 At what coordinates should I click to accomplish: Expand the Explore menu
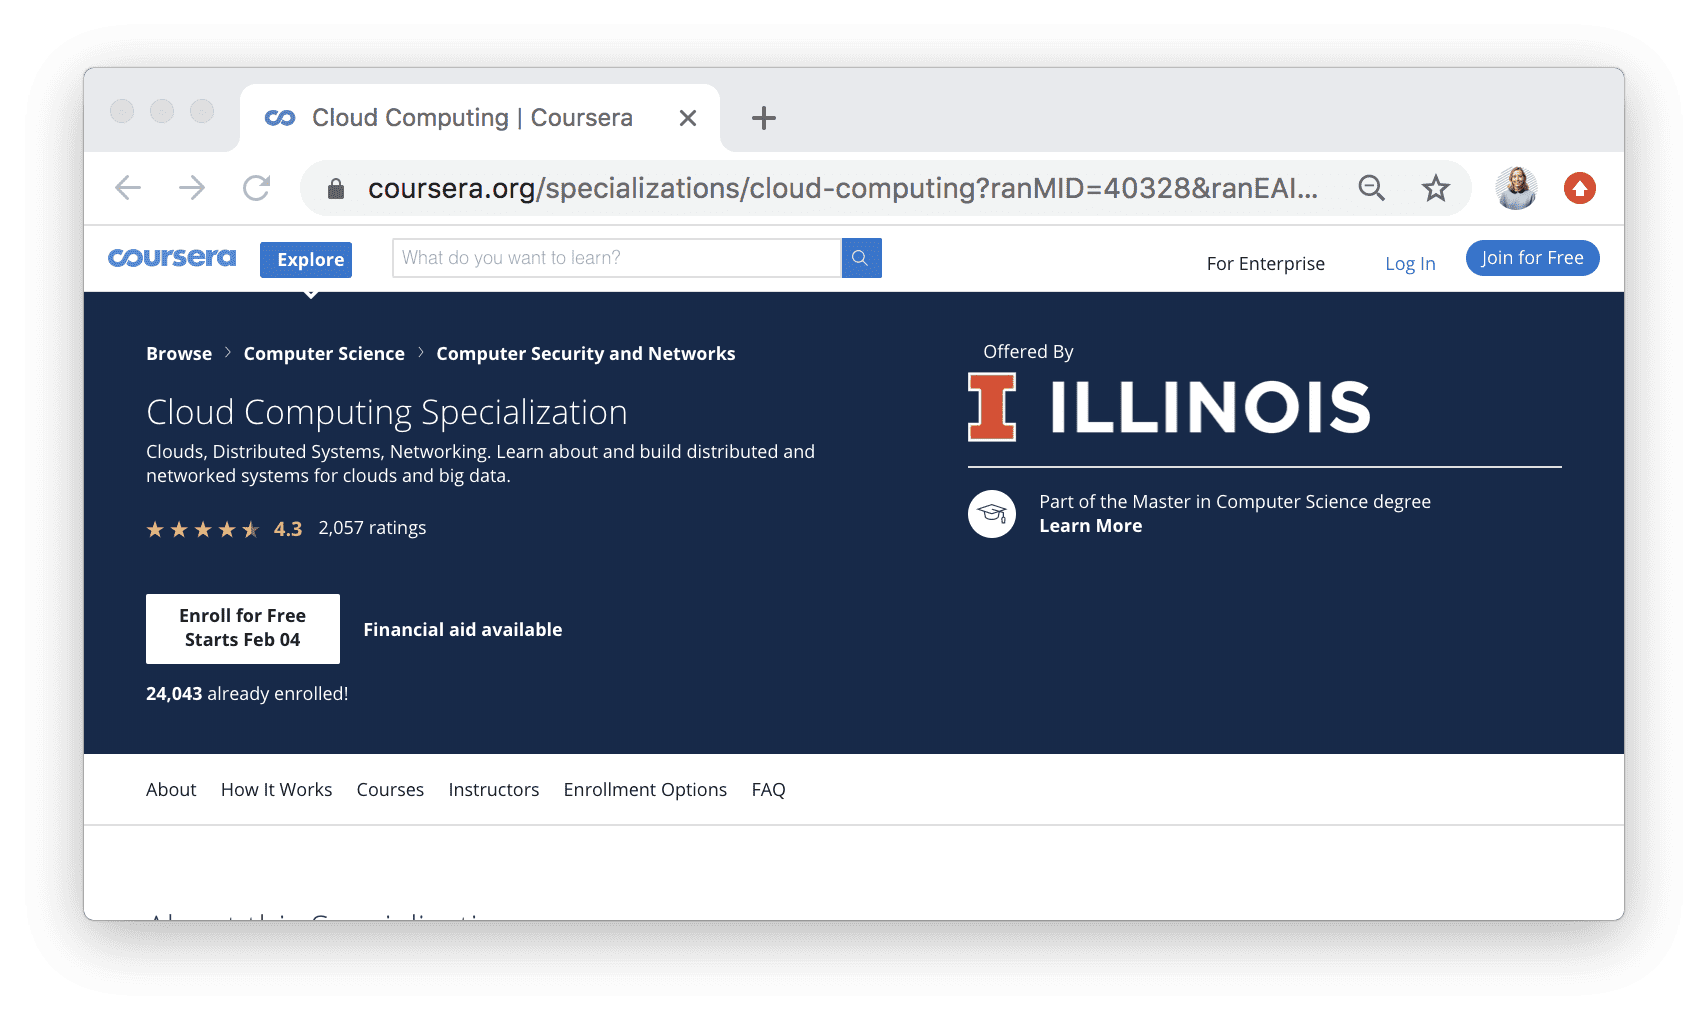[x=306, y=260]
